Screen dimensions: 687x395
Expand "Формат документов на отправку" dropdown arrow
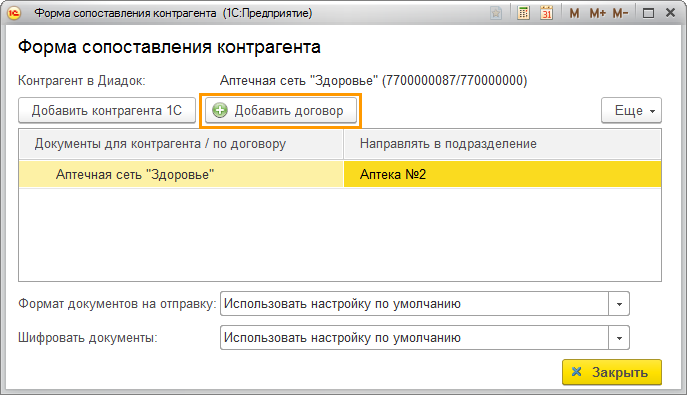(x=619, y=304)
